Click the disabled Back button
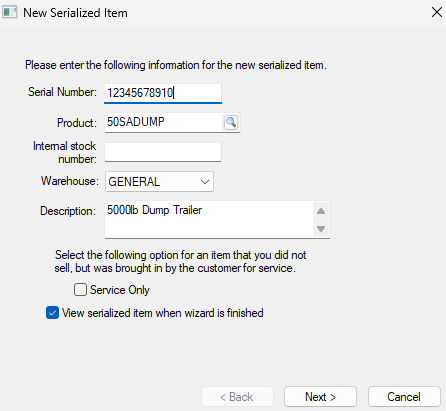 pyautogui.click(x=237, y=397)
